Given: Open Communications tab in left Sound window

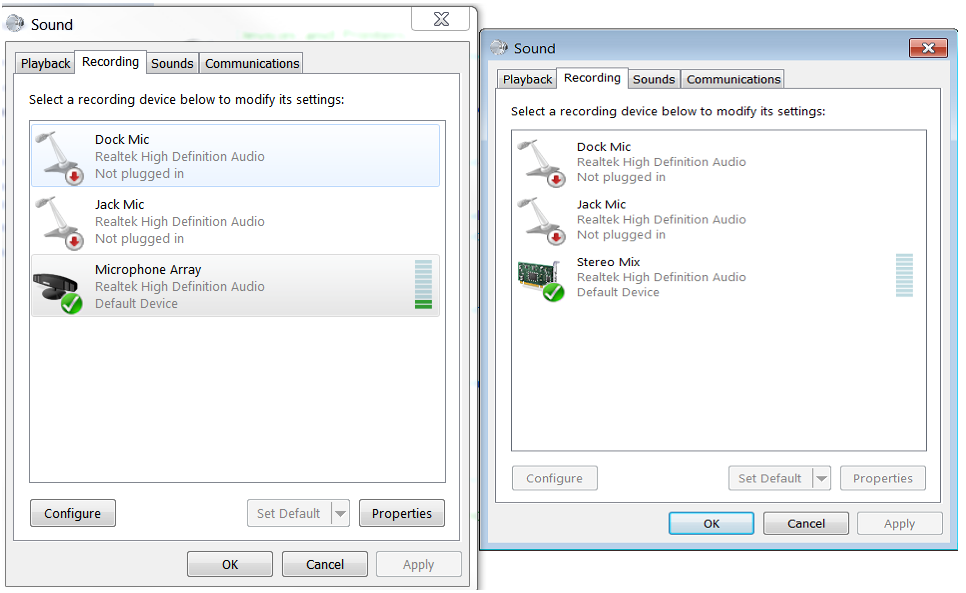Looking at the screenshot, I should [252, 63].
